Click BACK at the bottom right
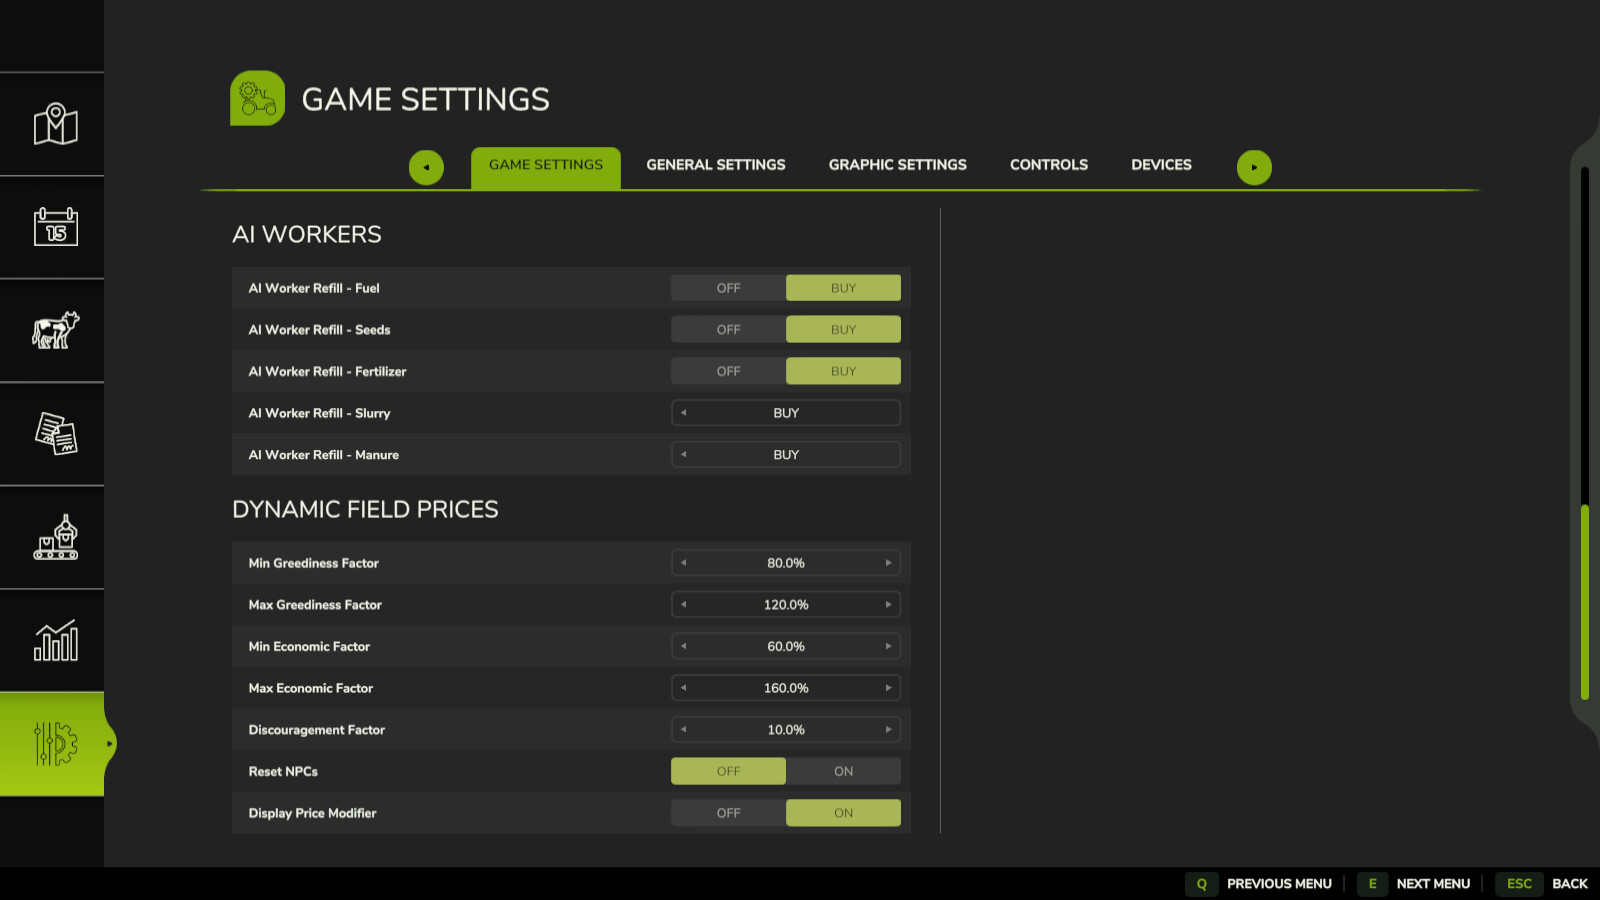This screenshot has width=1600, height=900. pos(1571,884)
